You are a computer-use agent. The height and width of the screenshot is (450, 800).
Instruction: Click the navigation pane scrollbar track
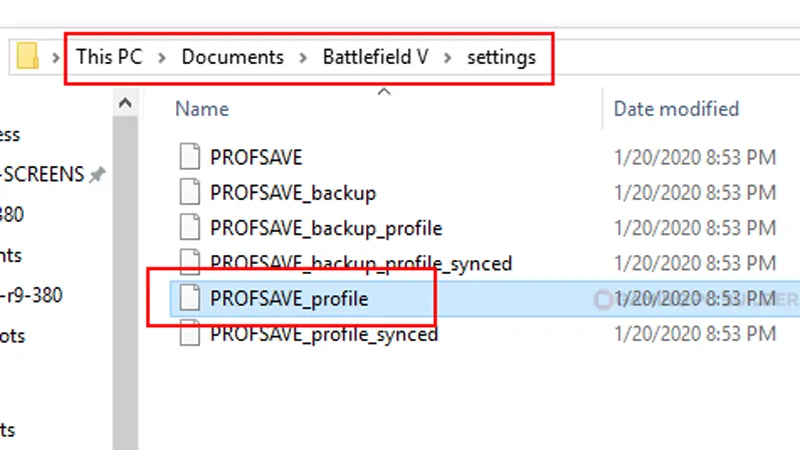125,283
